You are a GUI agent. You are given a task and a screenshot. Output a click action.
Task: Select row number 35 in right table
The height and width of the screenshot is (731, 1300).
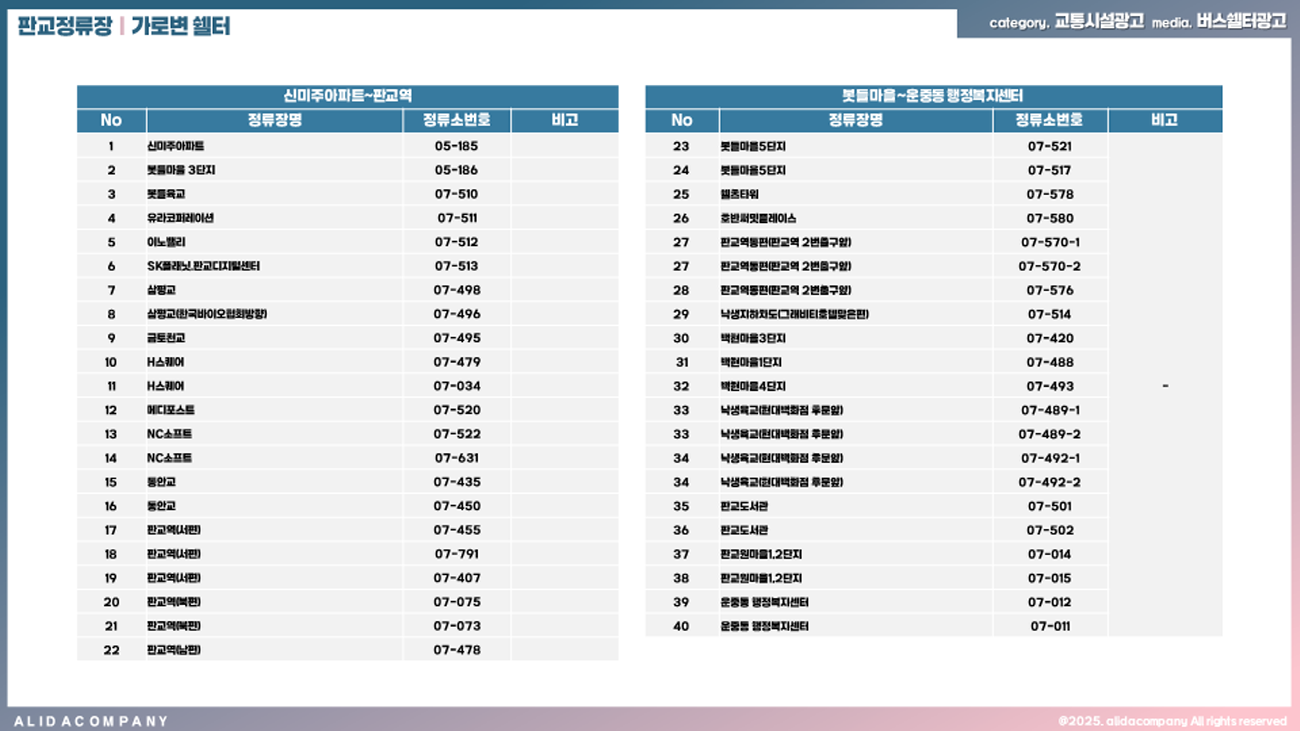tap(681, 506)
